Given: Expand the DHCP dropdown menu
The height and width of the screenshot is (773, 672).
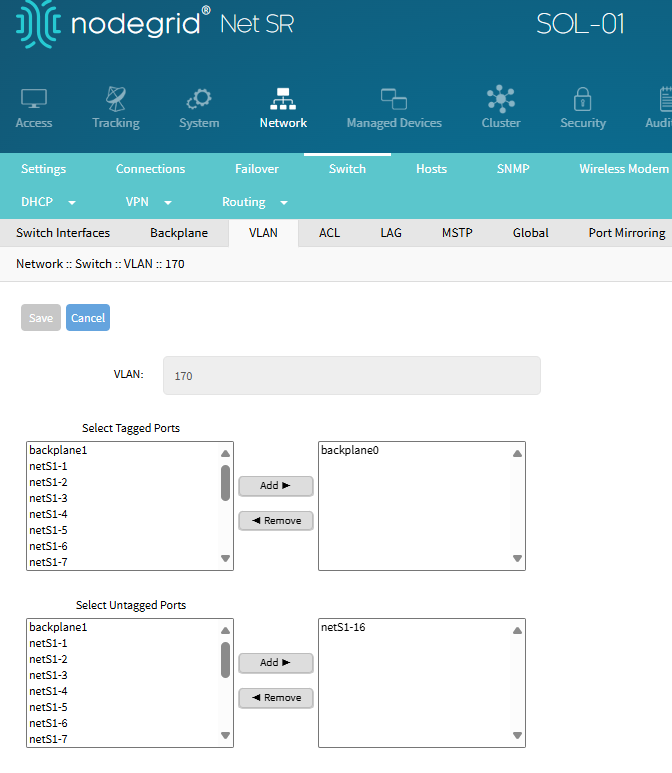Looking at the screenshot, I should (46, 202).
